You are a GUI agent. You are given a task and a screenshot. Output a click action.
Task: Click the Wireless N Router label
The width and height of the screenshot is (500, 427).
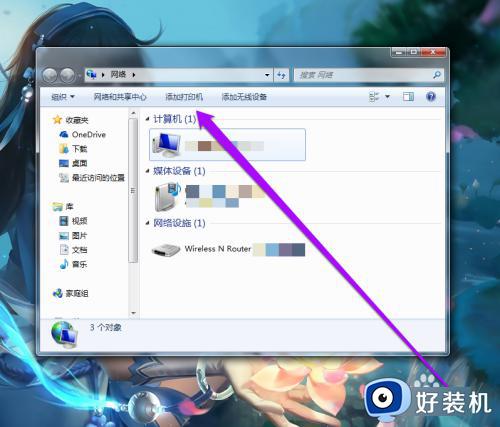click(x=218, y=249)
